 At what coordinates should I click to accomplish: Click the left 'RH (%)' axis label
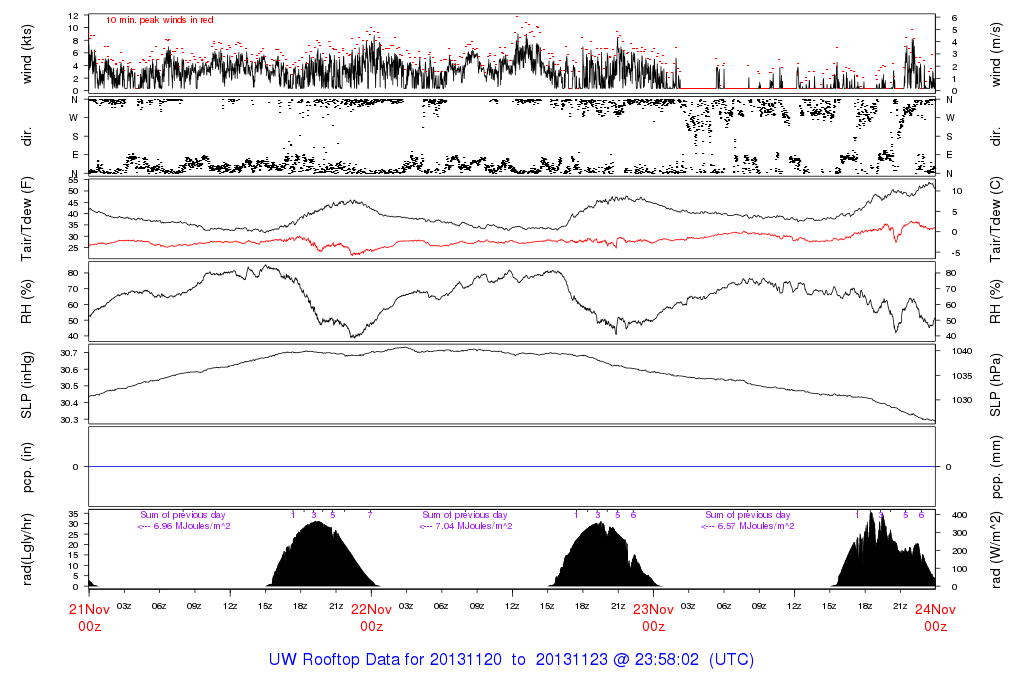tap(28, 302)
